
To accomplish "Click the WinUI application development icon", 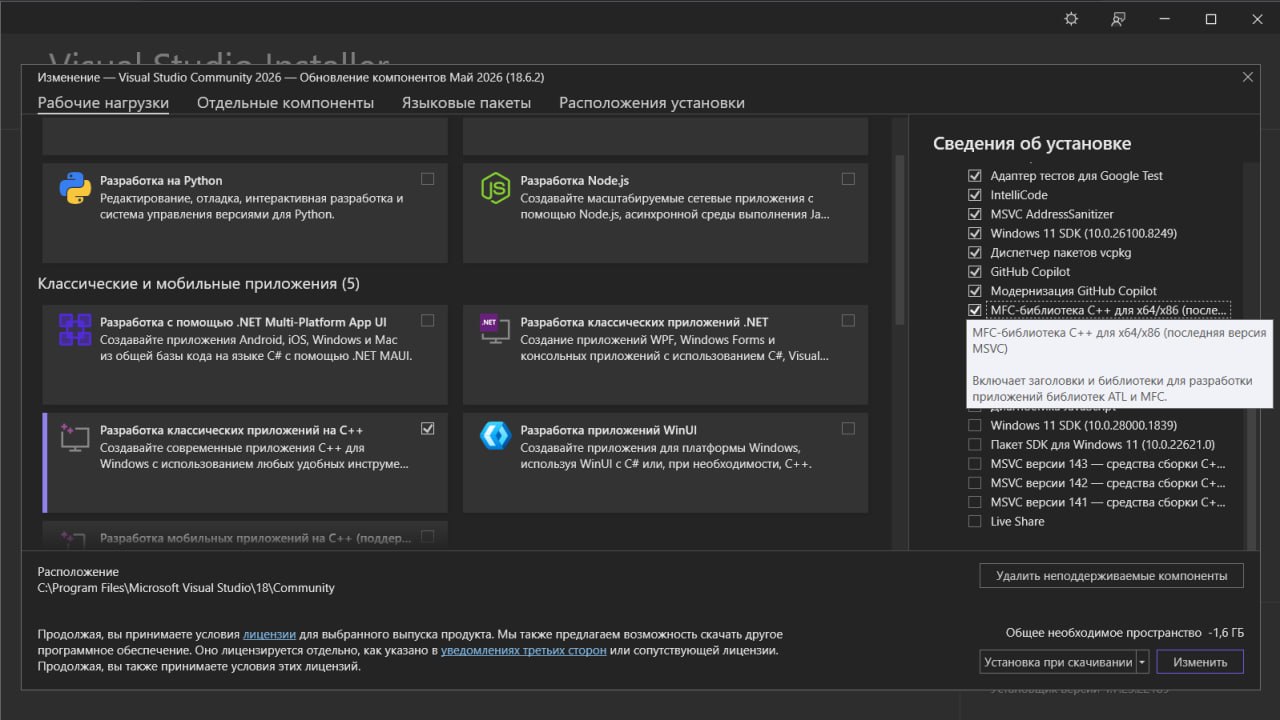I will tap(495, 435).
